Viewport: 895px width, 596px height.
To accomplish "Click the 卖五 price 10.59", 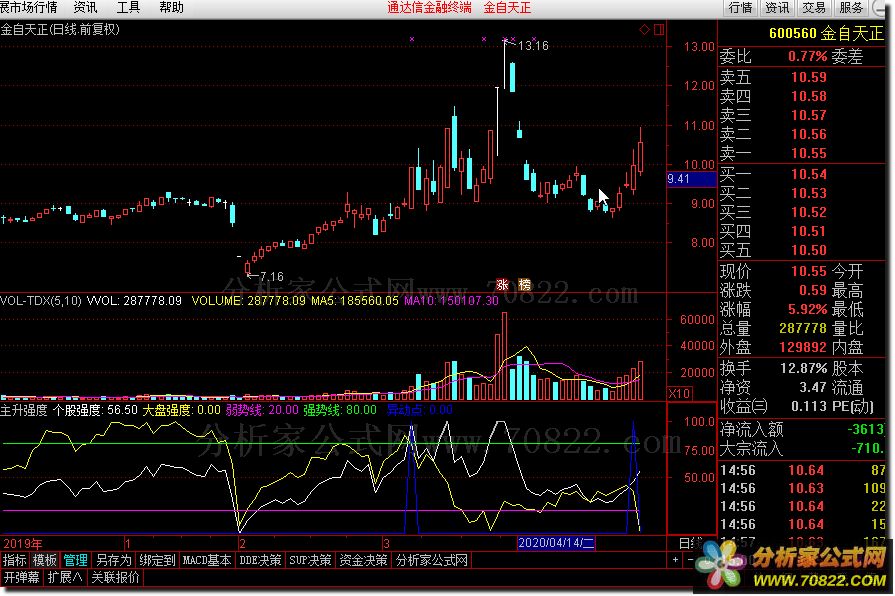I will [x=809, y=77].
